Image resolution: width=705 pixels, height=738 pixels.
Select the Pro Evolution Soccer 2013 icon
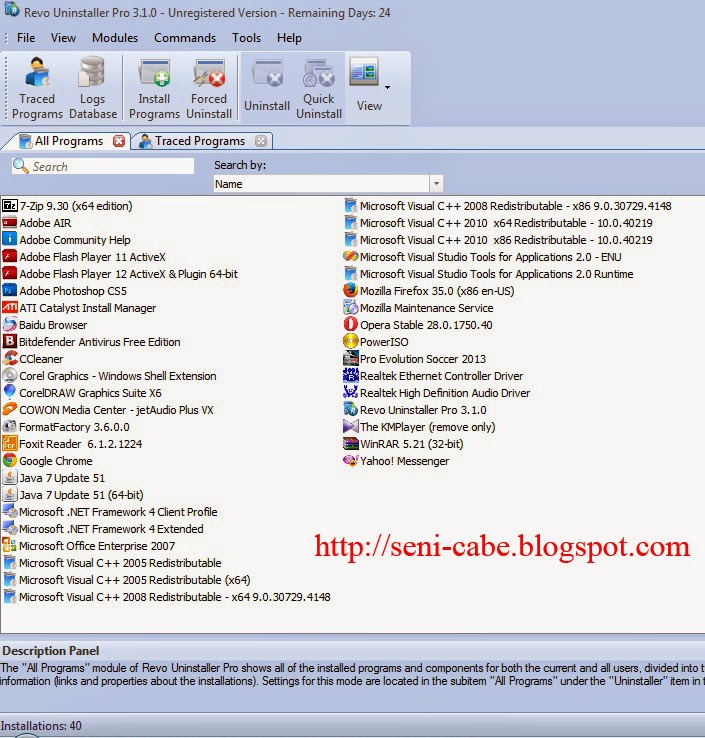(350, 359)
